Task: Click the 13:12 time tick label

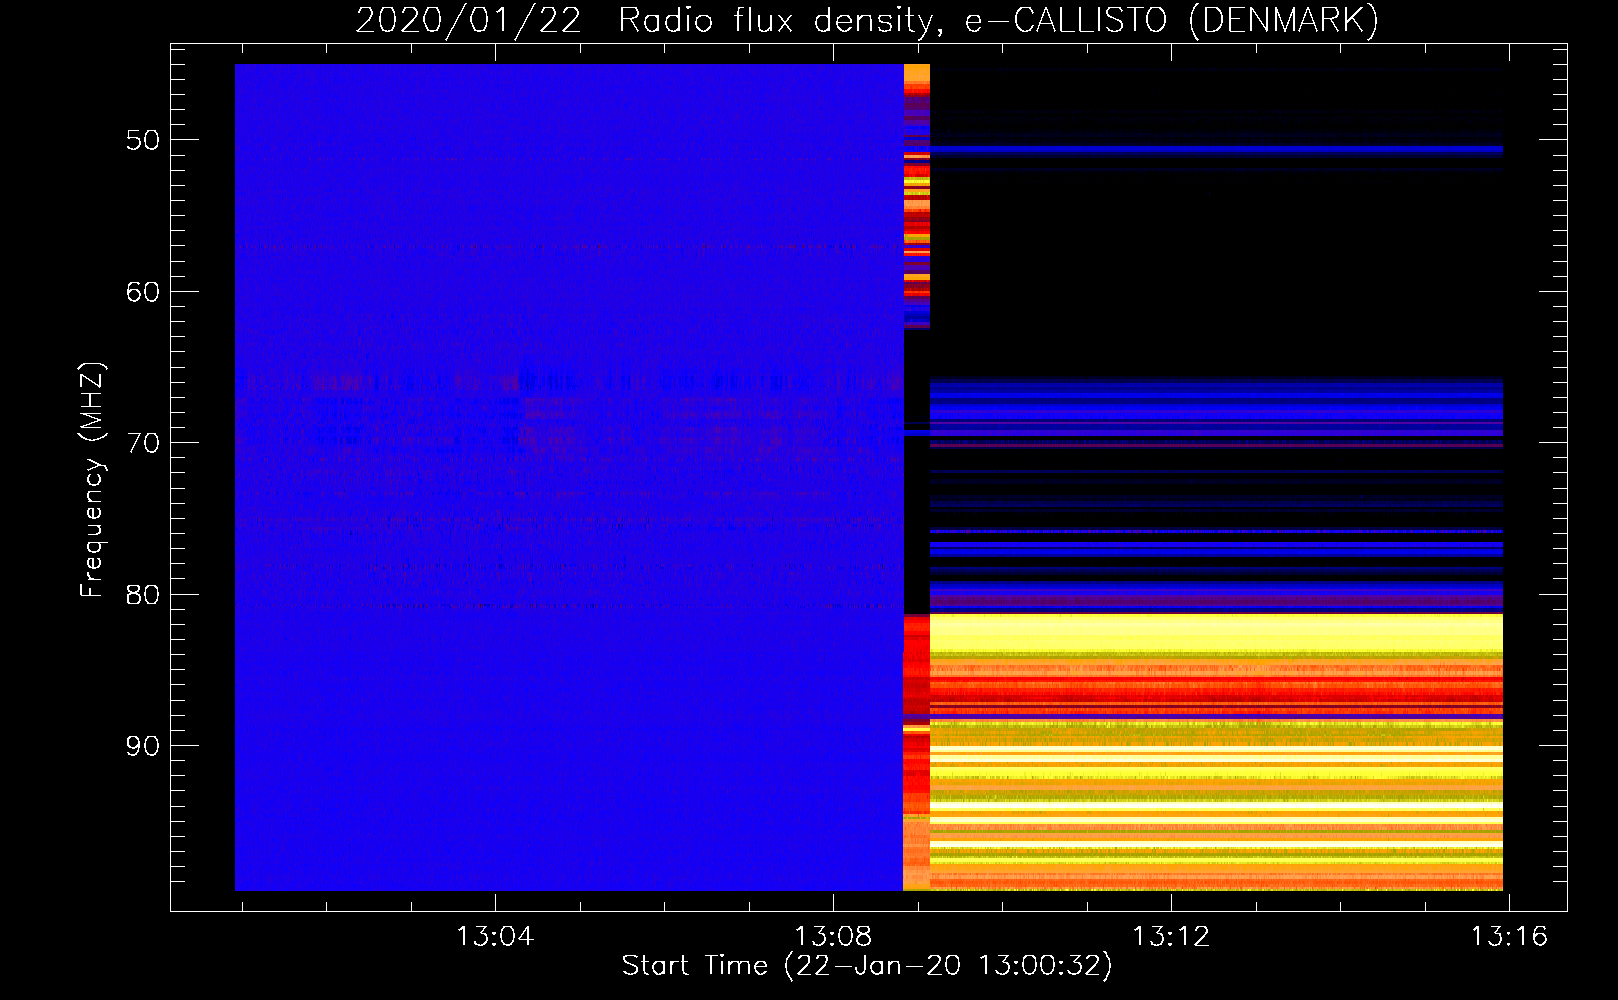Action: [1171, 937]
